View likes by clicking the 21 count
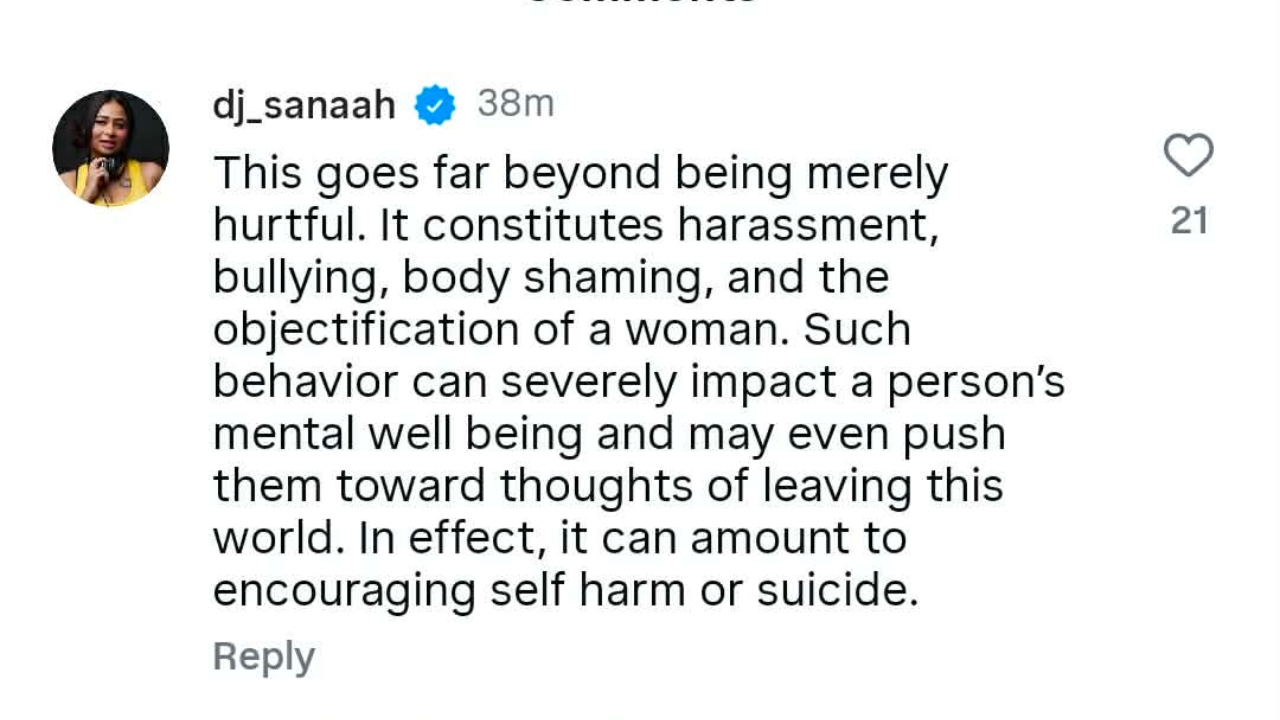1280x720 pixels. [x=1189, y=221]
